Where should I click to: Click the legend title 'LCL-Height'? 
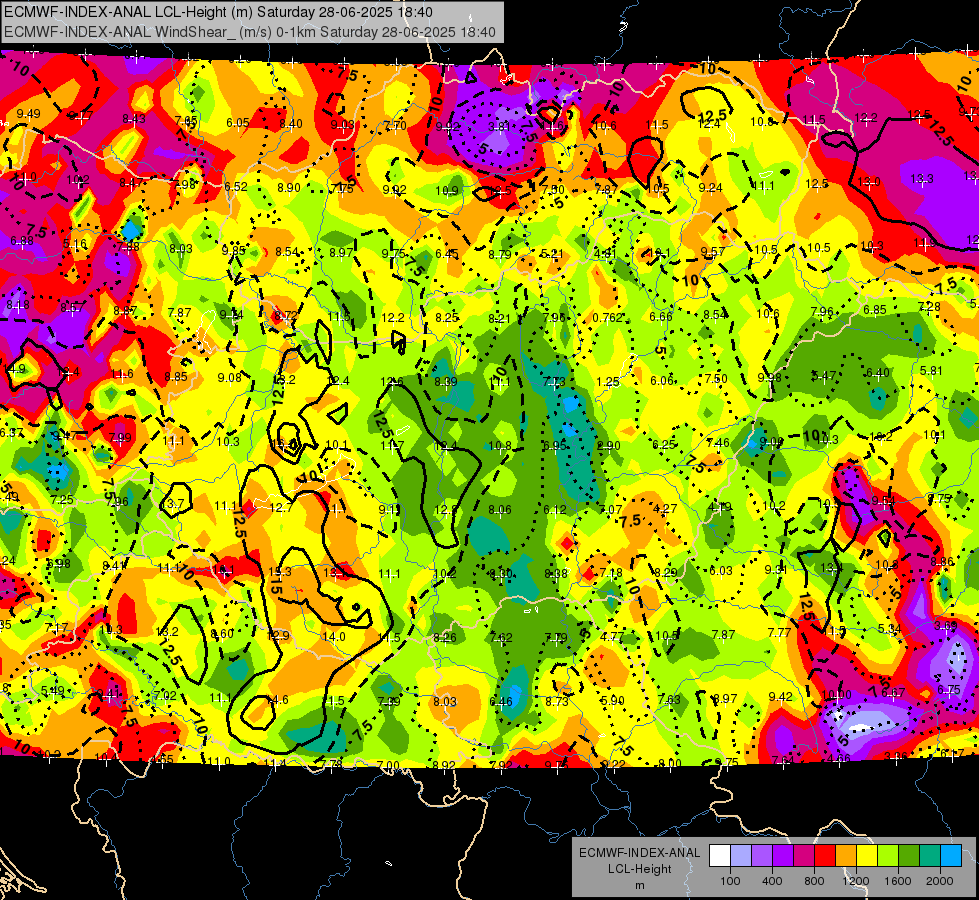tap(639, 869)
